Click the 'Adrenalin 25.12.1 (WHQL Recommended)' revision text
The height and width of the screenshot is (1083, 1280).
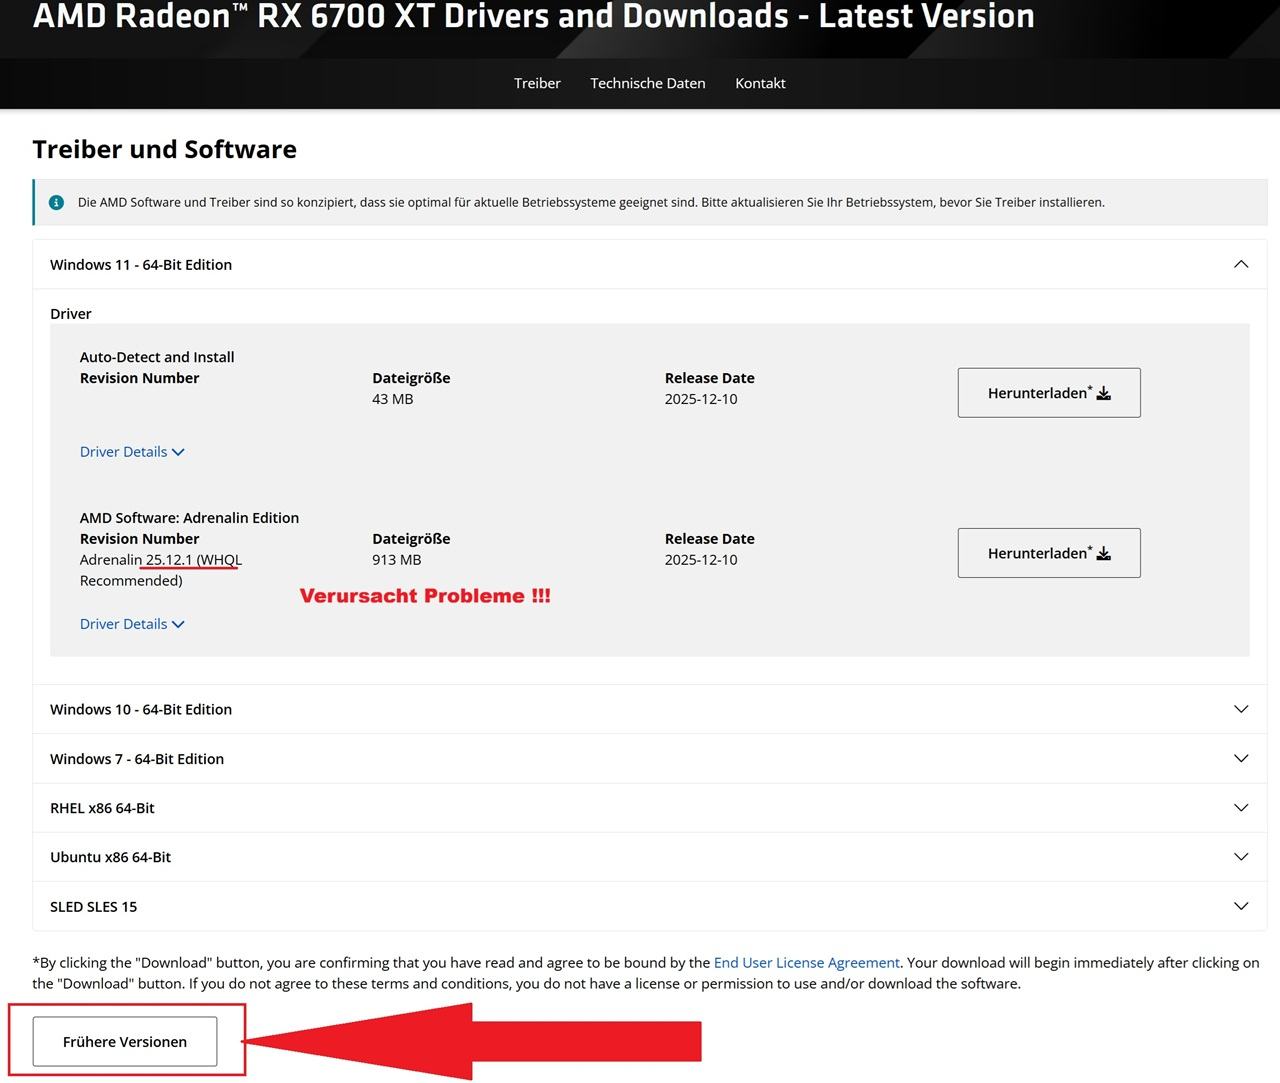coord(161,570)
